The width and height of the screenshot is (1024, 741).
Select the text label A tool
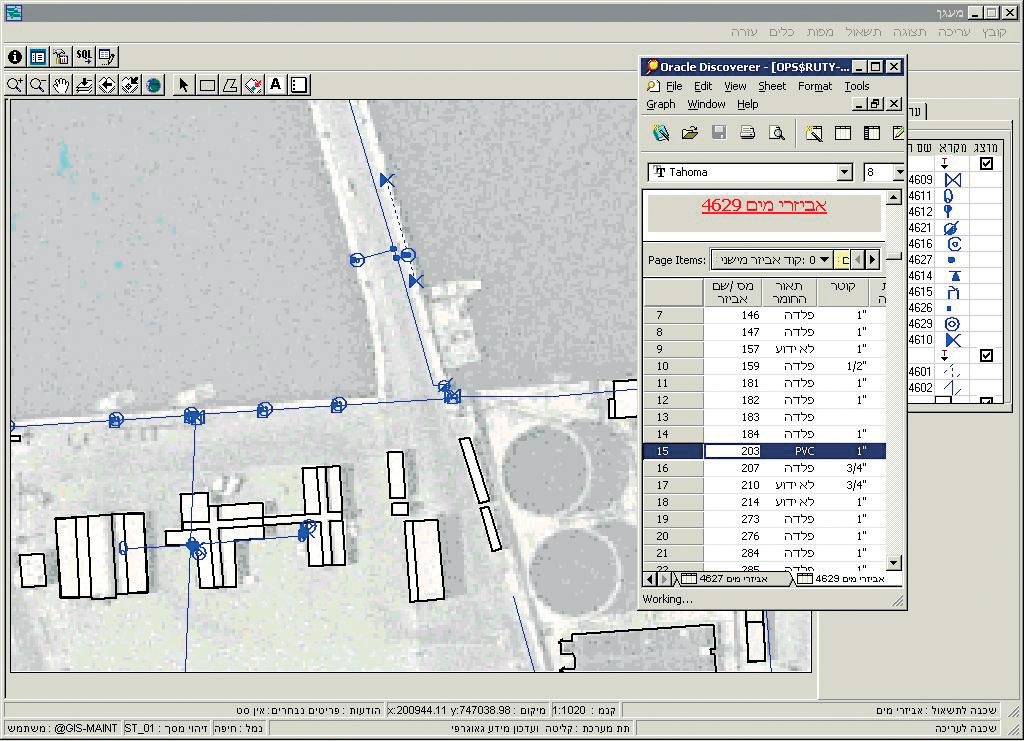coord(276,85)
